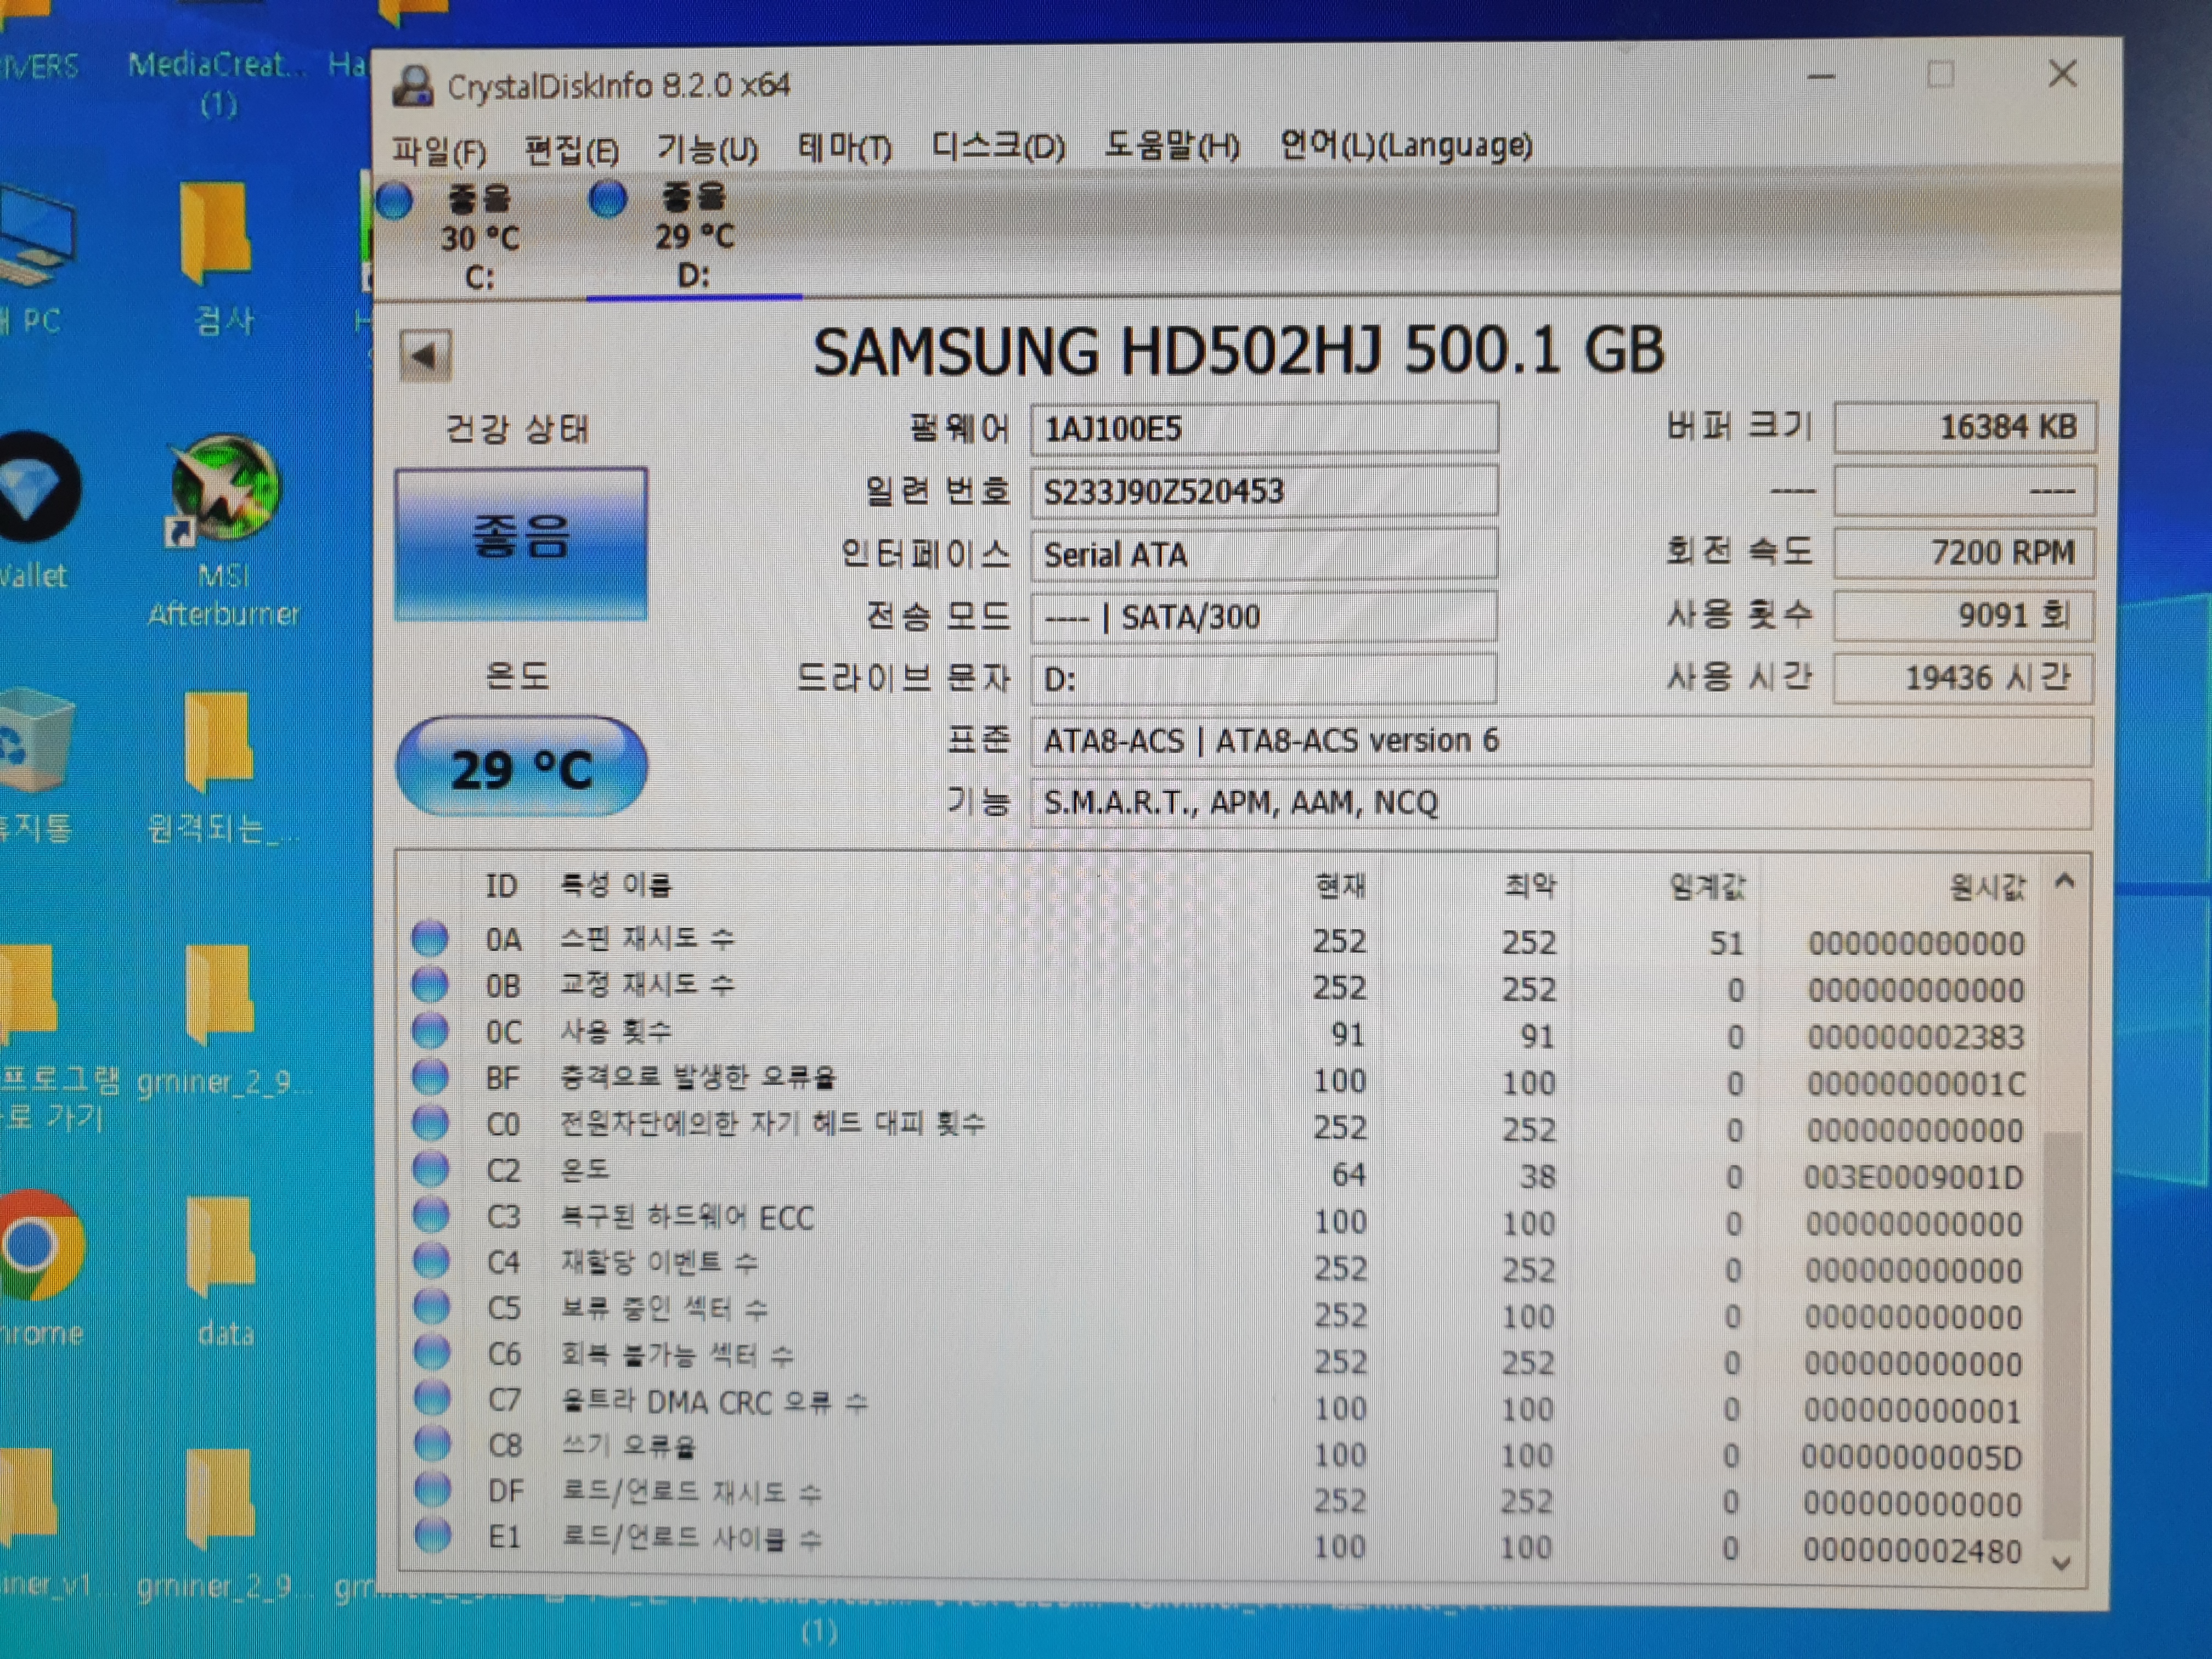Click the firmware field 1AJ100E5
The height and width of the screenshot is (1659, 2212).
click(1264, 428)
